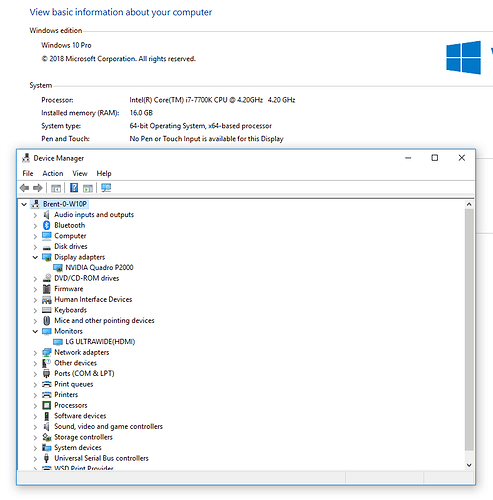Select the LG ULTRAWIDE(HDMI) monitor entry
Viewport: 493px width, 500px height.
tap(100, 342)
